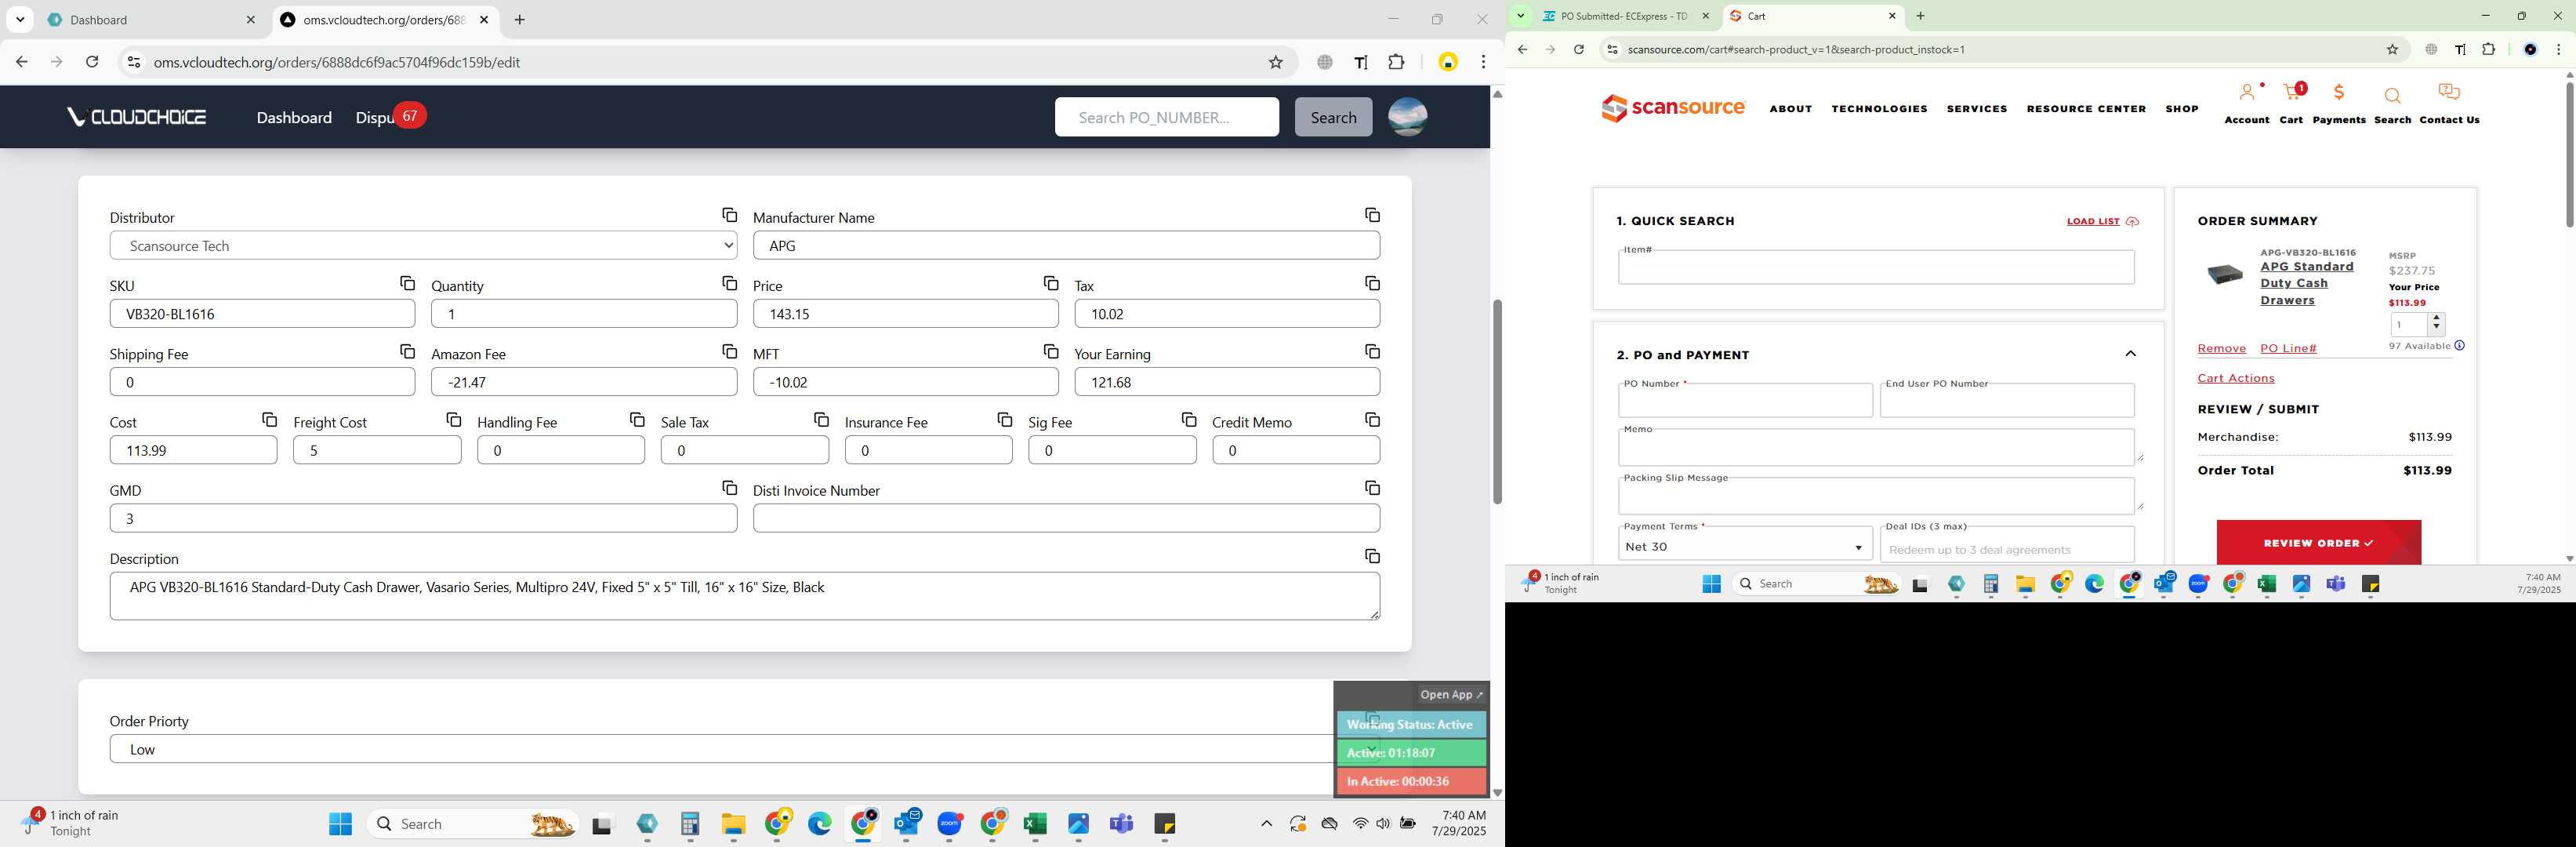Open SHOP menu on ScanSource
Image resolution: width=2576 pixels, height=847 pixels.
[2181, 109]
